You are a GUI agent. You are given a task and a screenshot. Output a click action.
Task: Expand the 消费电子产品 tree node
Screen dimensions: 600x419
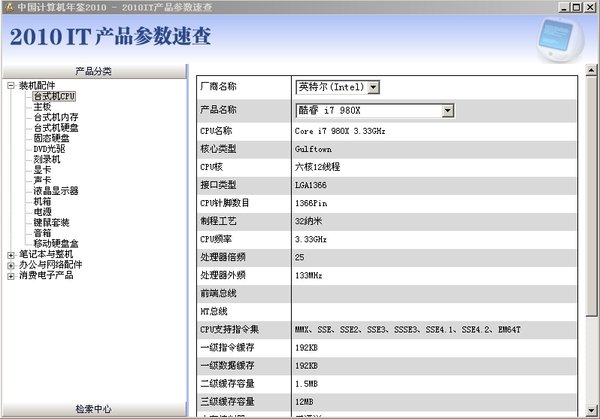pyautogui.click(x=11, y=276)
